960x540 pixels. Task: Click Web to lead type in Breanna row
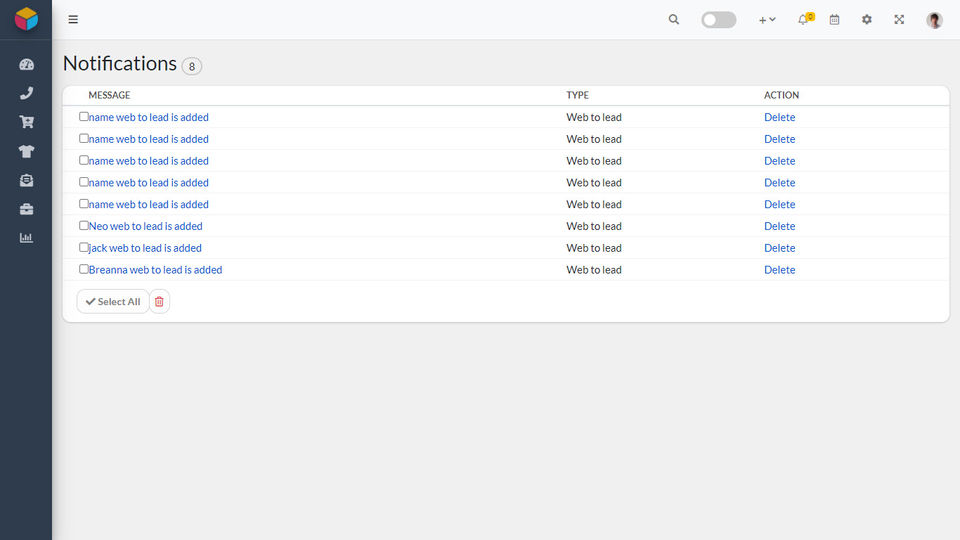point(594,269)
